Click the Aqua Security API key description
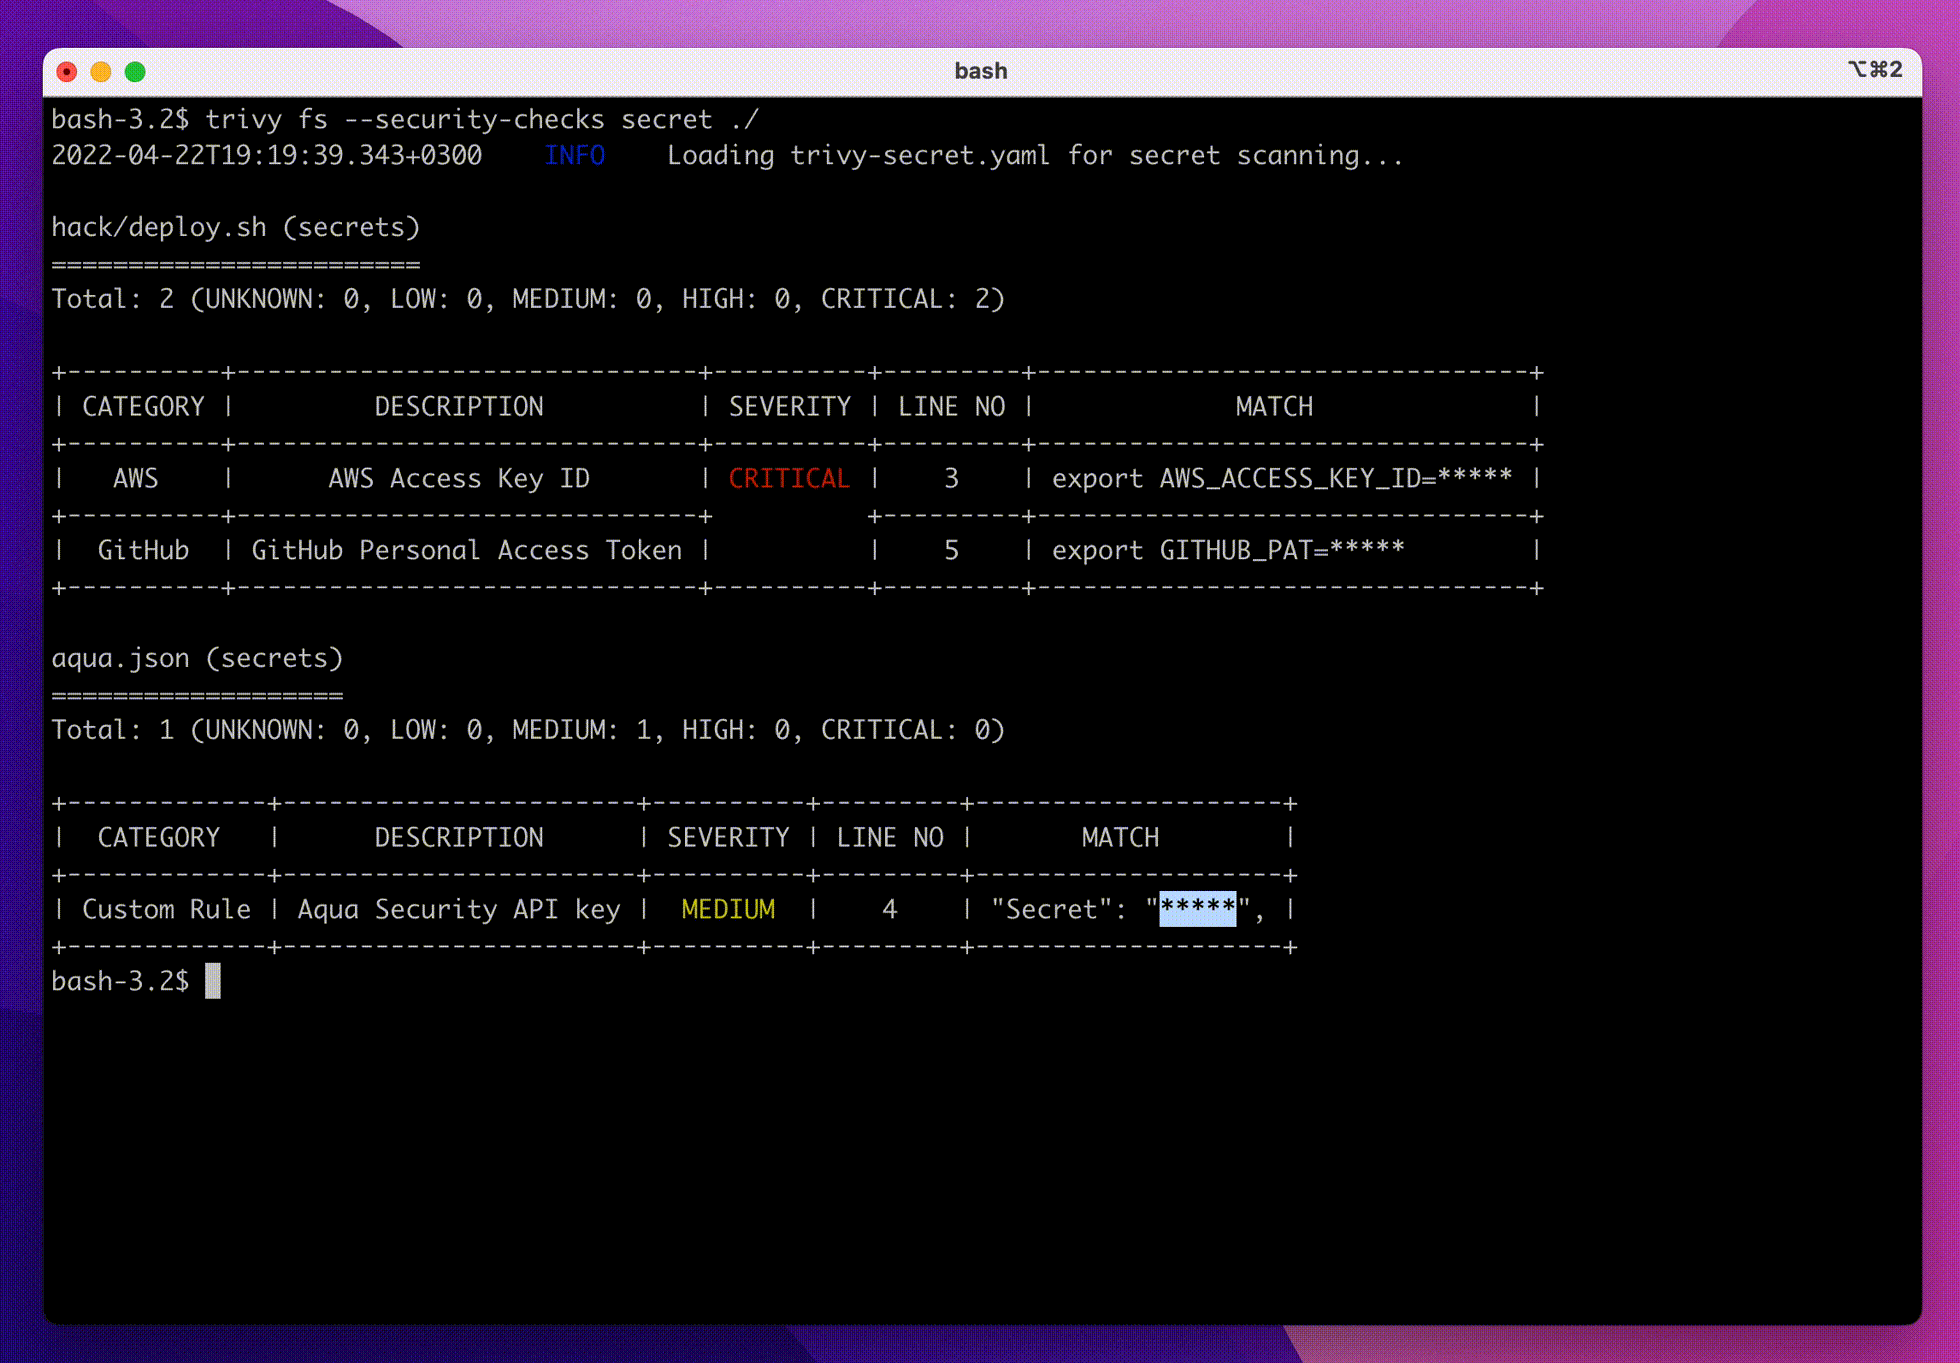1960x1363 pixels. pos(459,910)
